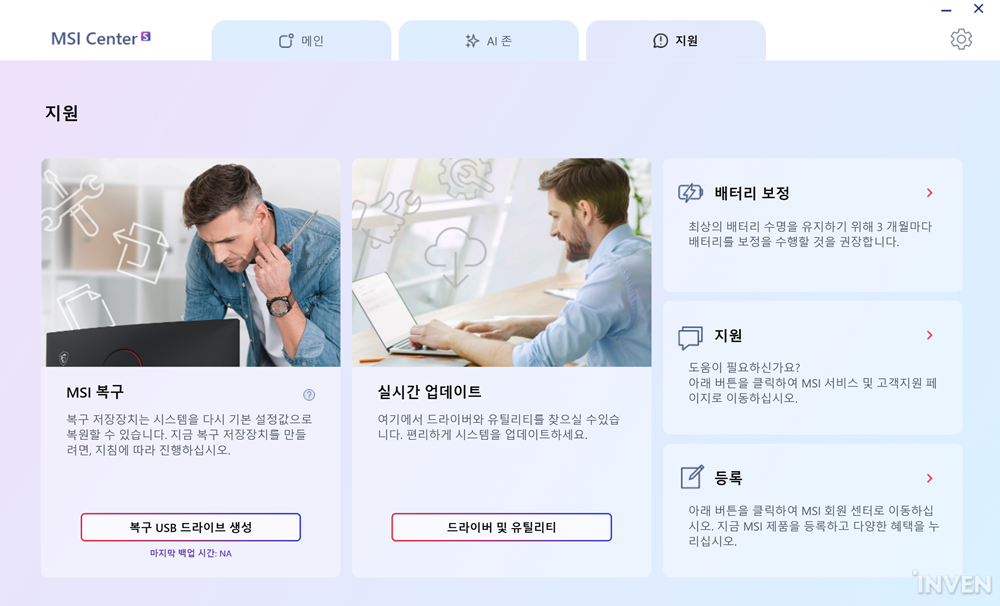This screenshot has width=1000, height=606.
Task: Switch to the AI 존 tab
Action: tap(489, 41)
